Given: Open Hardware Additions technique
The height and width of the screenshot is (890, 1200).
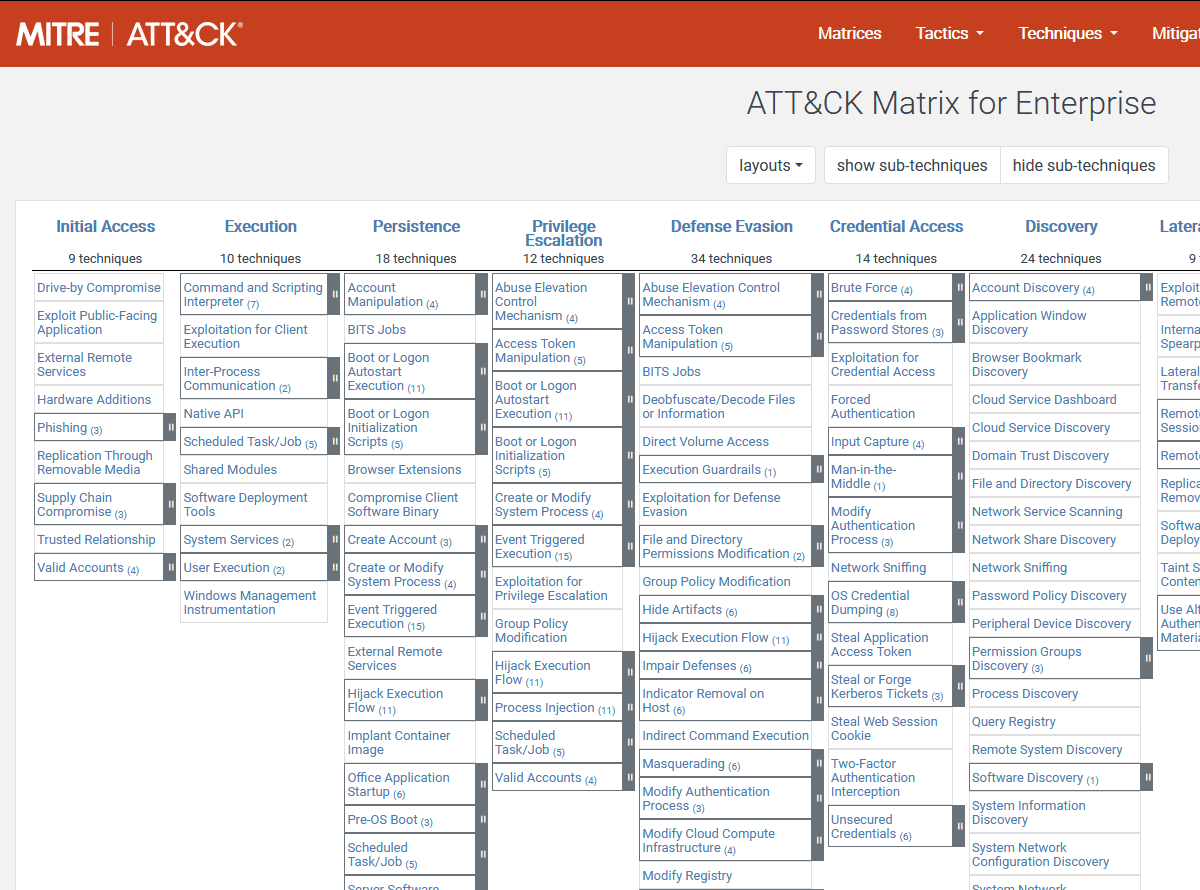Looking at the screenshot, I should pos(94,399).
